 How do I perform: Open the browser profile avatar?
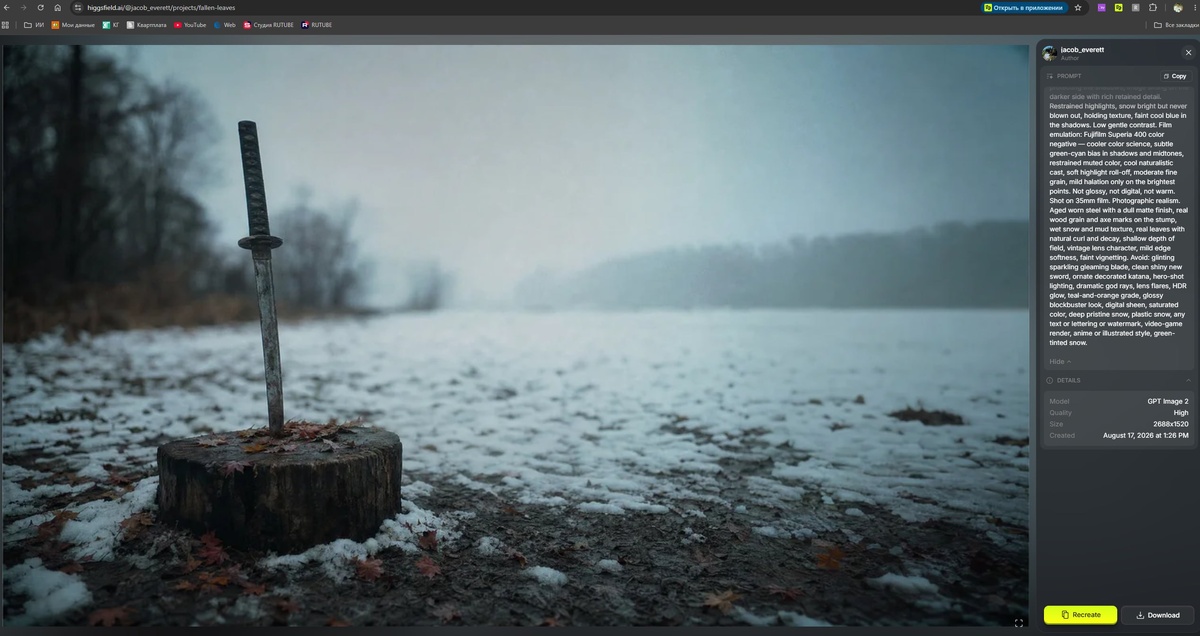1178,7
